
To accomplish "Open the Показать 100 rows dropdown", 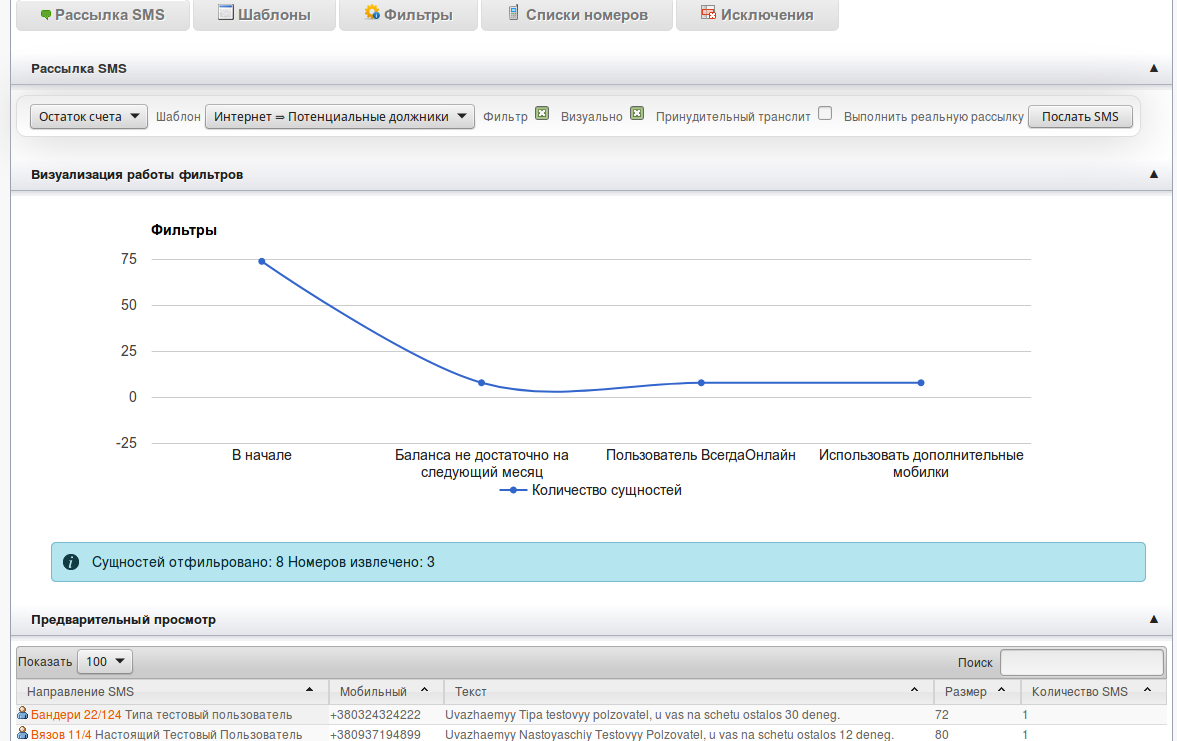I will click(x=105, y=661).
